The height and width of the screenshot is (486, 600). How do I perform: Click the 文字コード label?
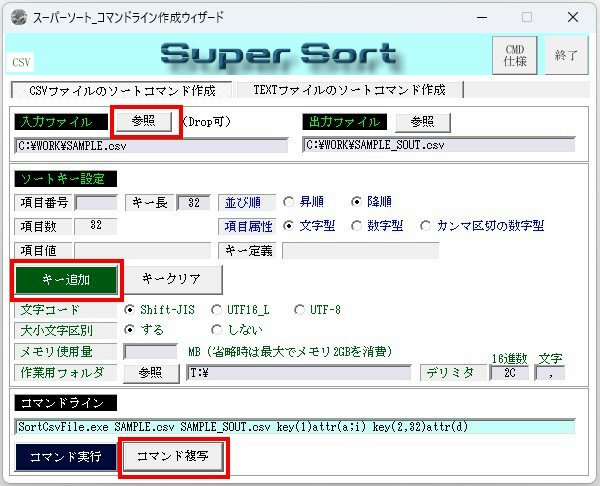pos(65,310)
